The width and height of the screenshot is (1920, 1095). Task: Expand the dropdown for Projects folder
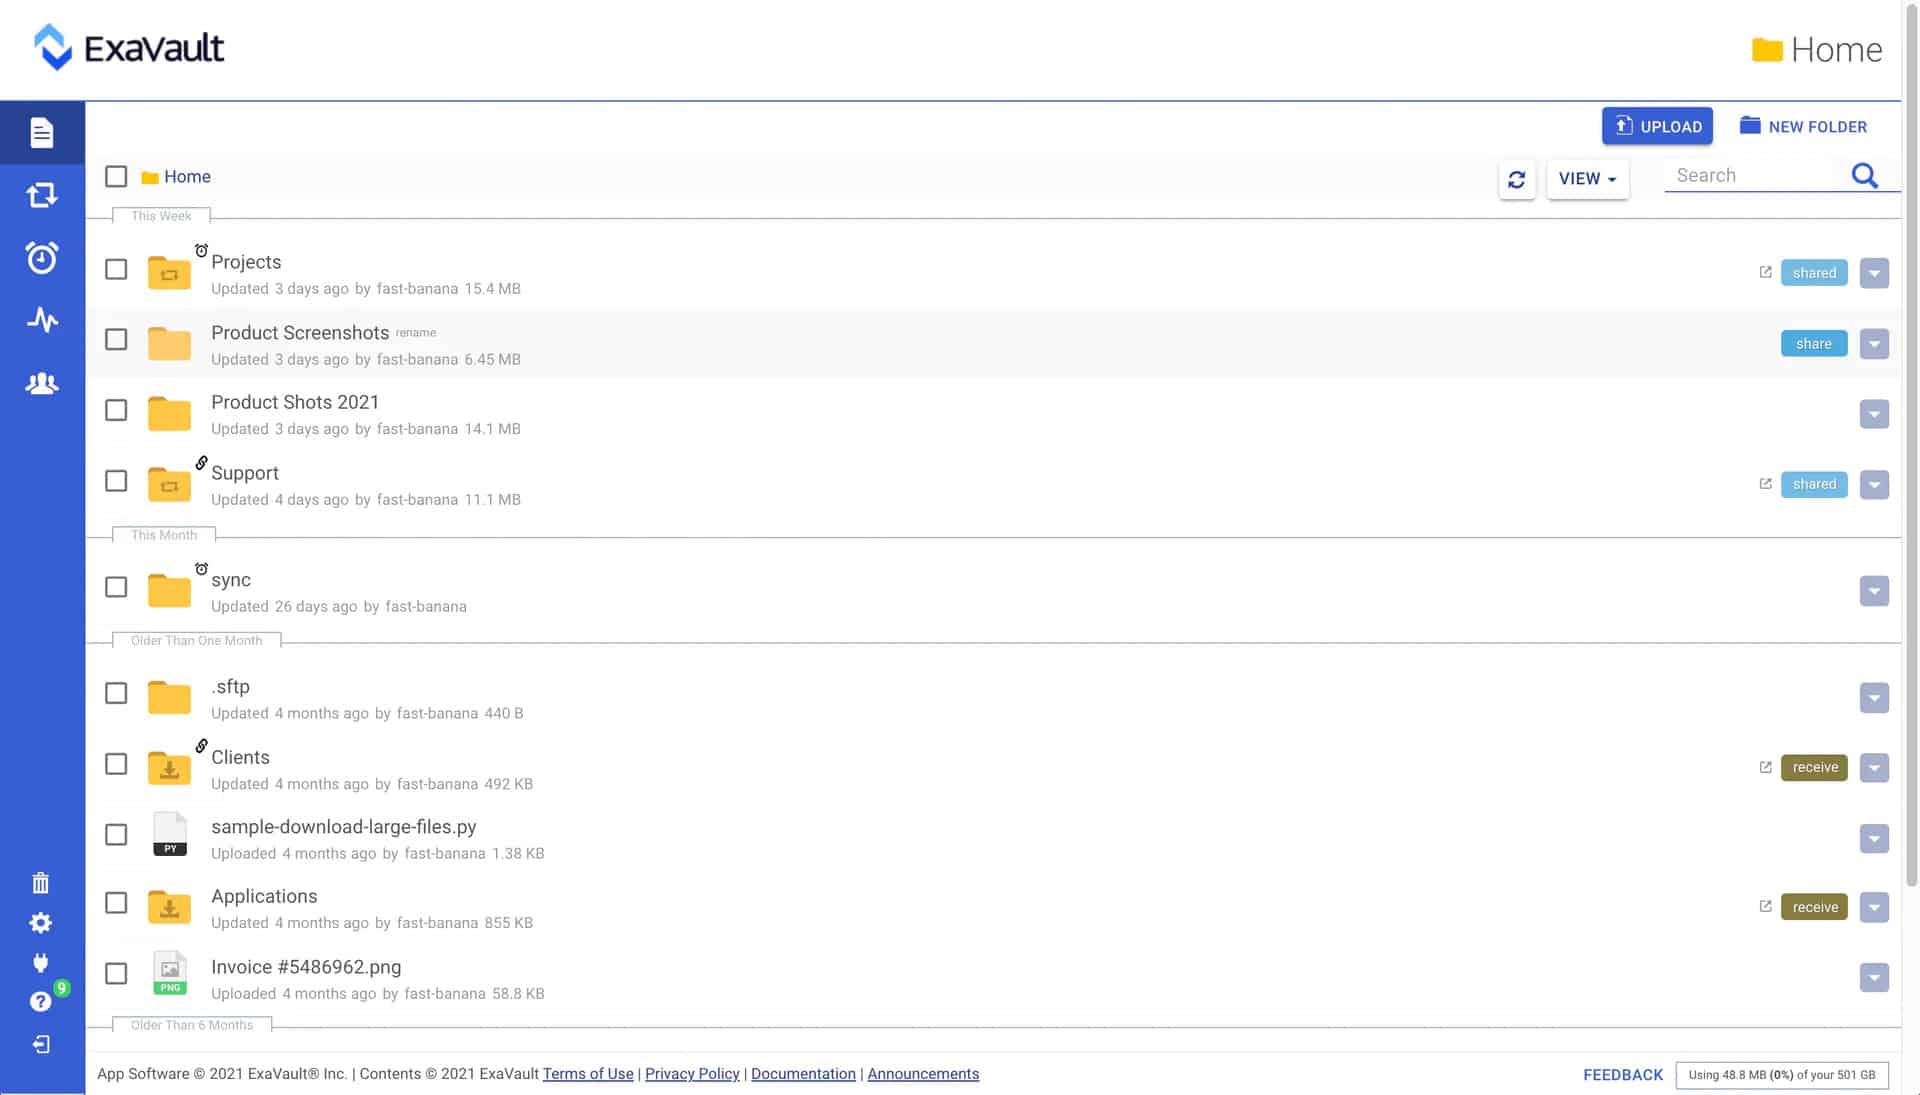point(1874,272)
